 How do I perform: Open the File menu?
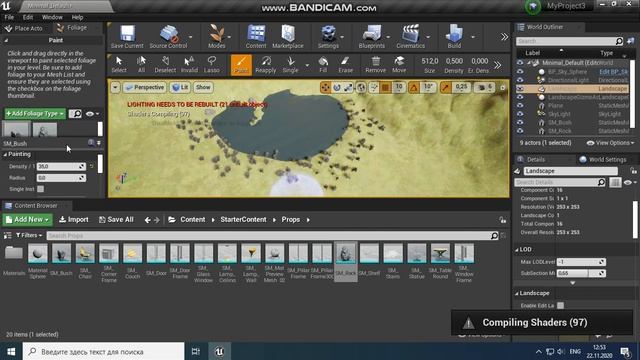tap(9, 17)
